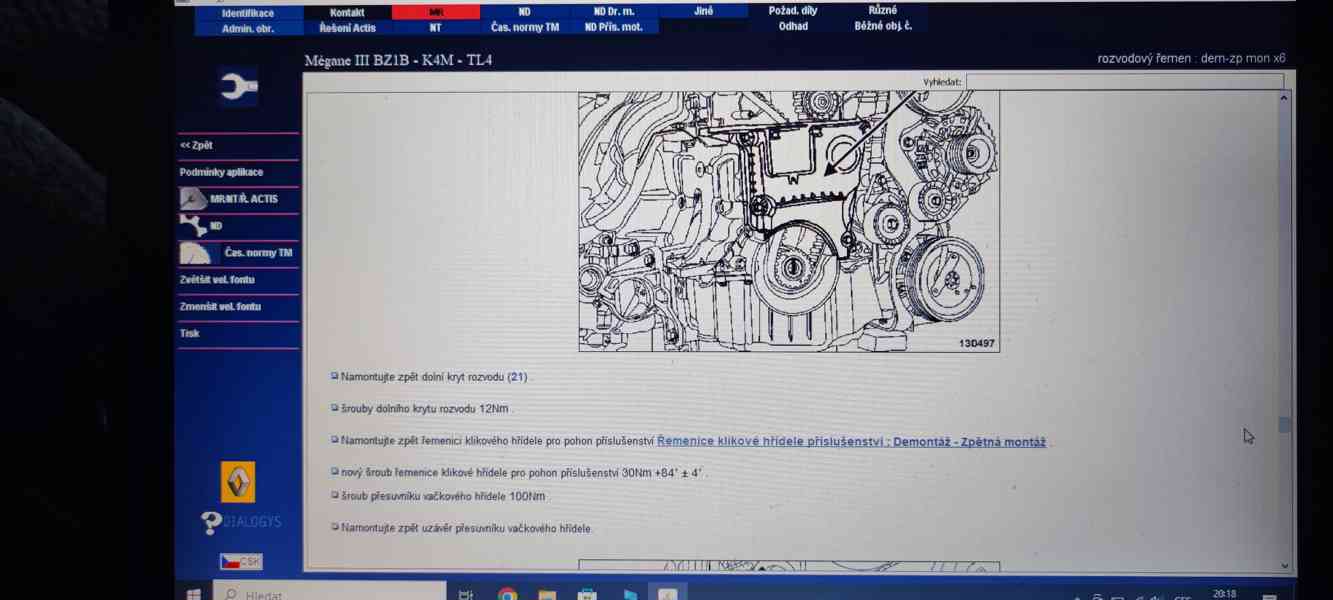The height and width of the screenshot is (600, 1333).
Task: Open the Windows Start menu
Action: [193, 594]
